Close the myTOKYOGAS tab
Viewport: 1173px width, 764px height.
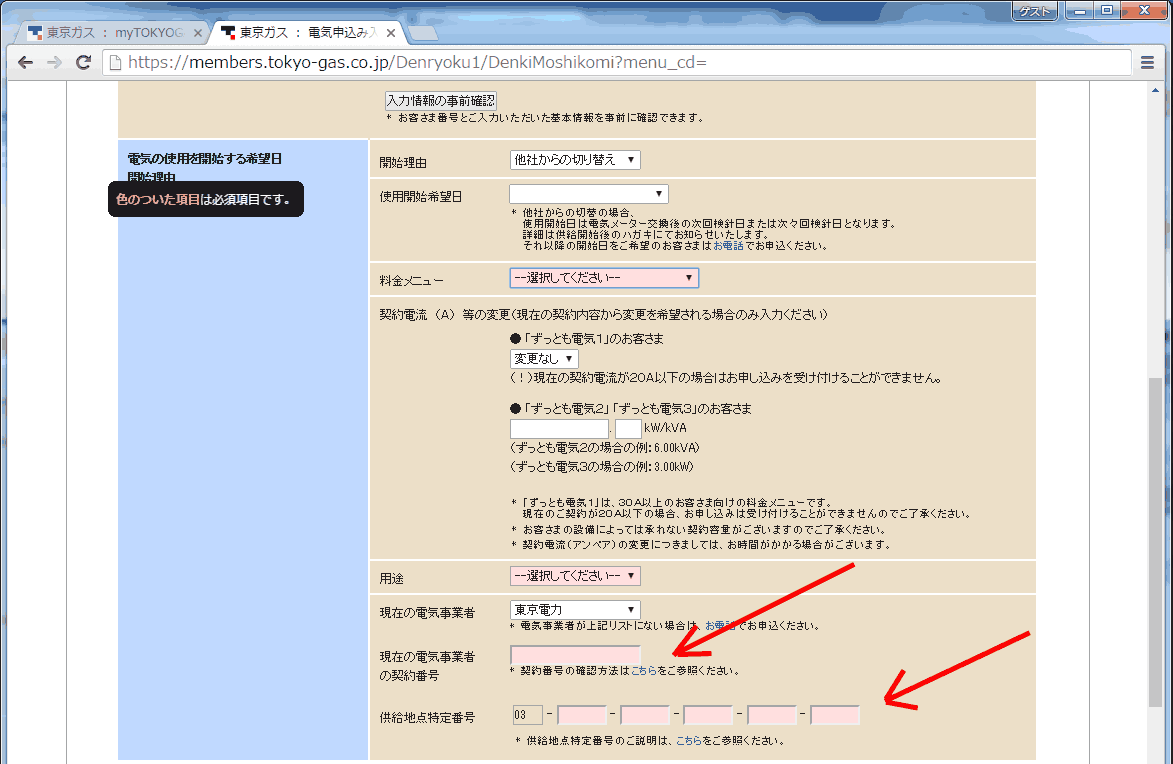(x=197, y=33)
